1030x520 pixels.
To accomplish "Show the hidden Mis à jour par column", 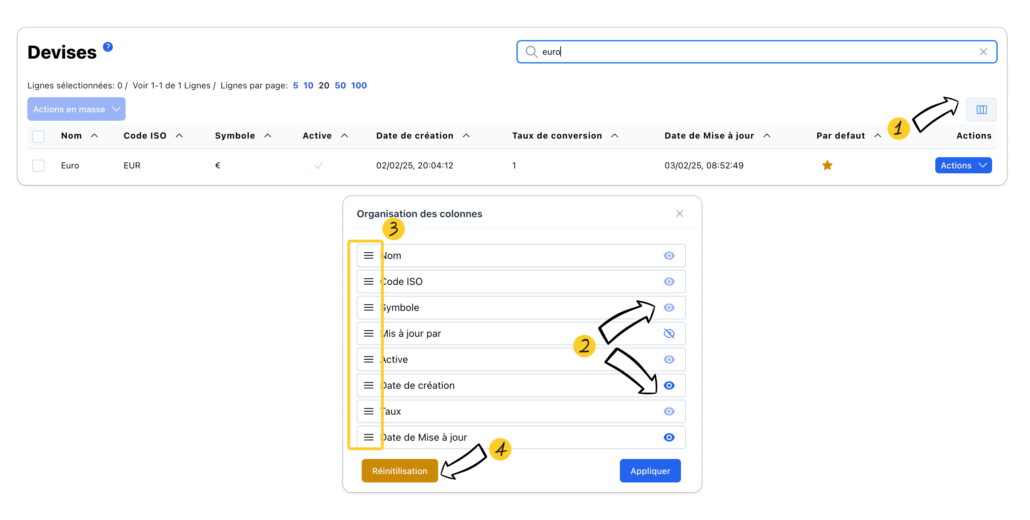I will point(669,334).
